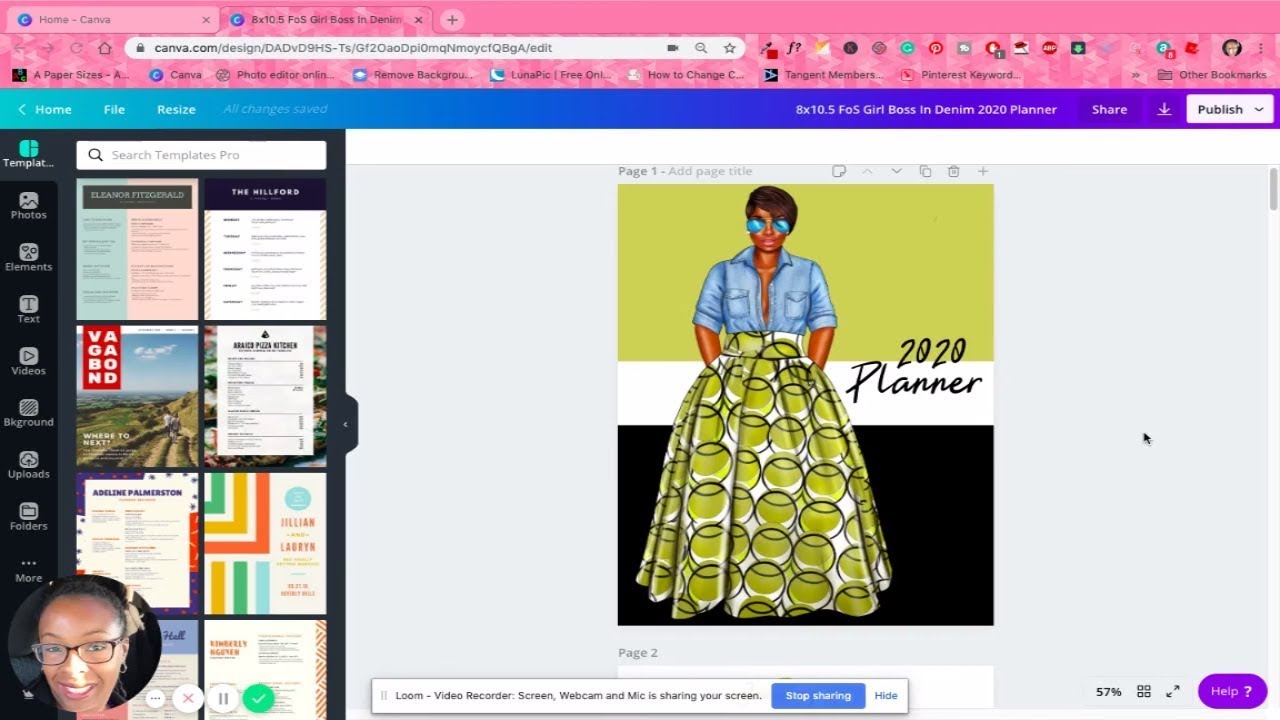The width and height of the screenshot is (1280, 720).
Task: Collapse the side panel arrow handle
Action: click(346, 424)
